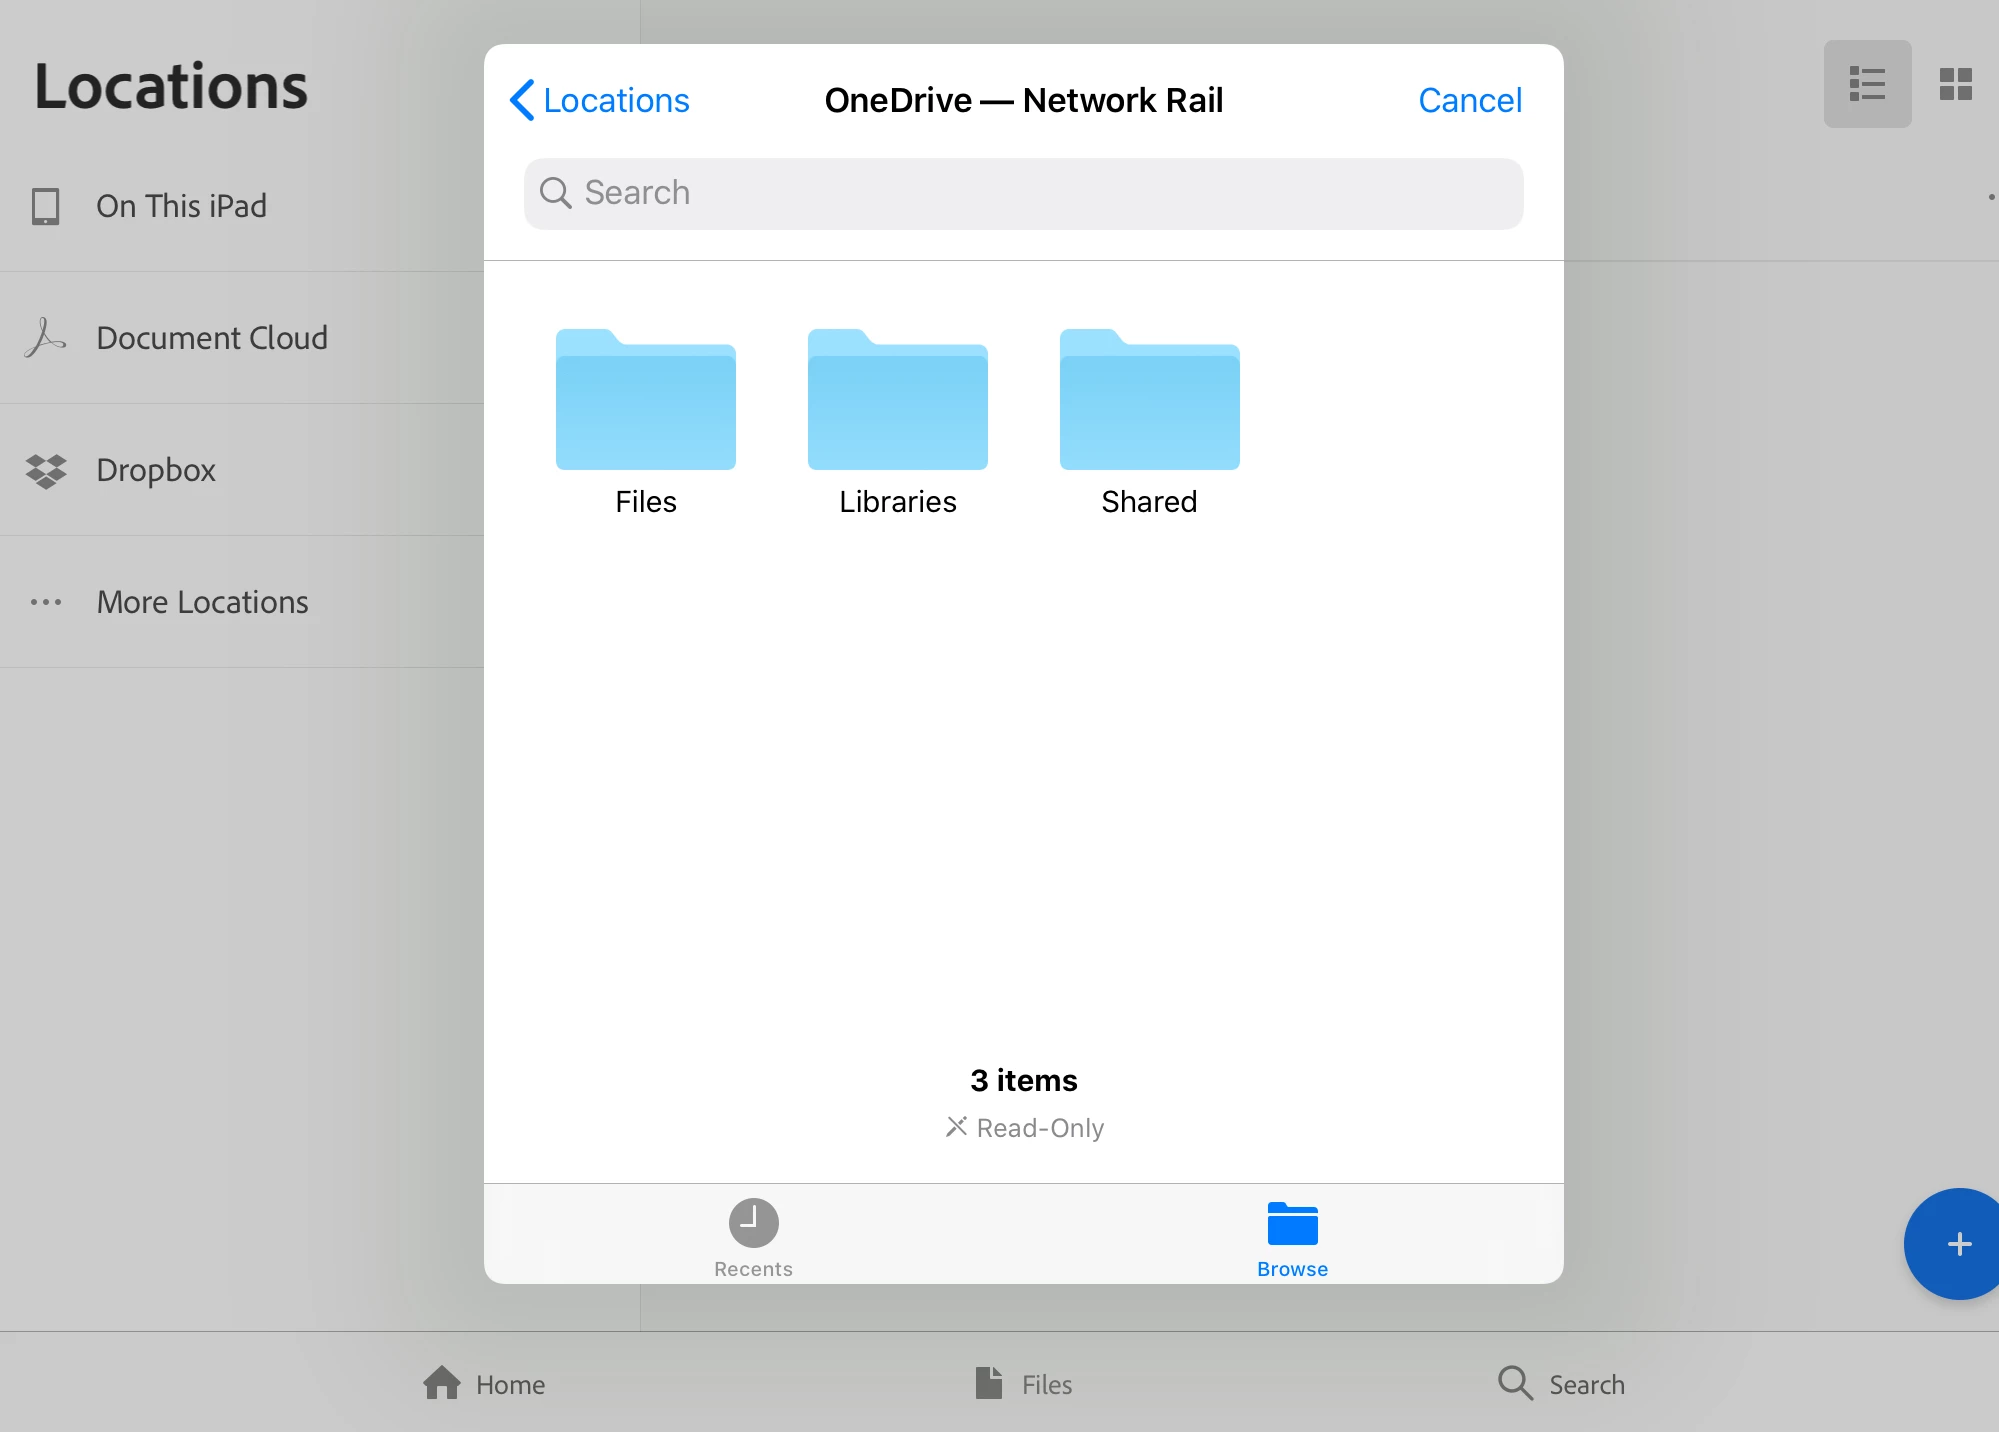Select the On This iPad device icon
Screen dimensions: 1999x1432
pyautogui.click(x=45, y=206)
